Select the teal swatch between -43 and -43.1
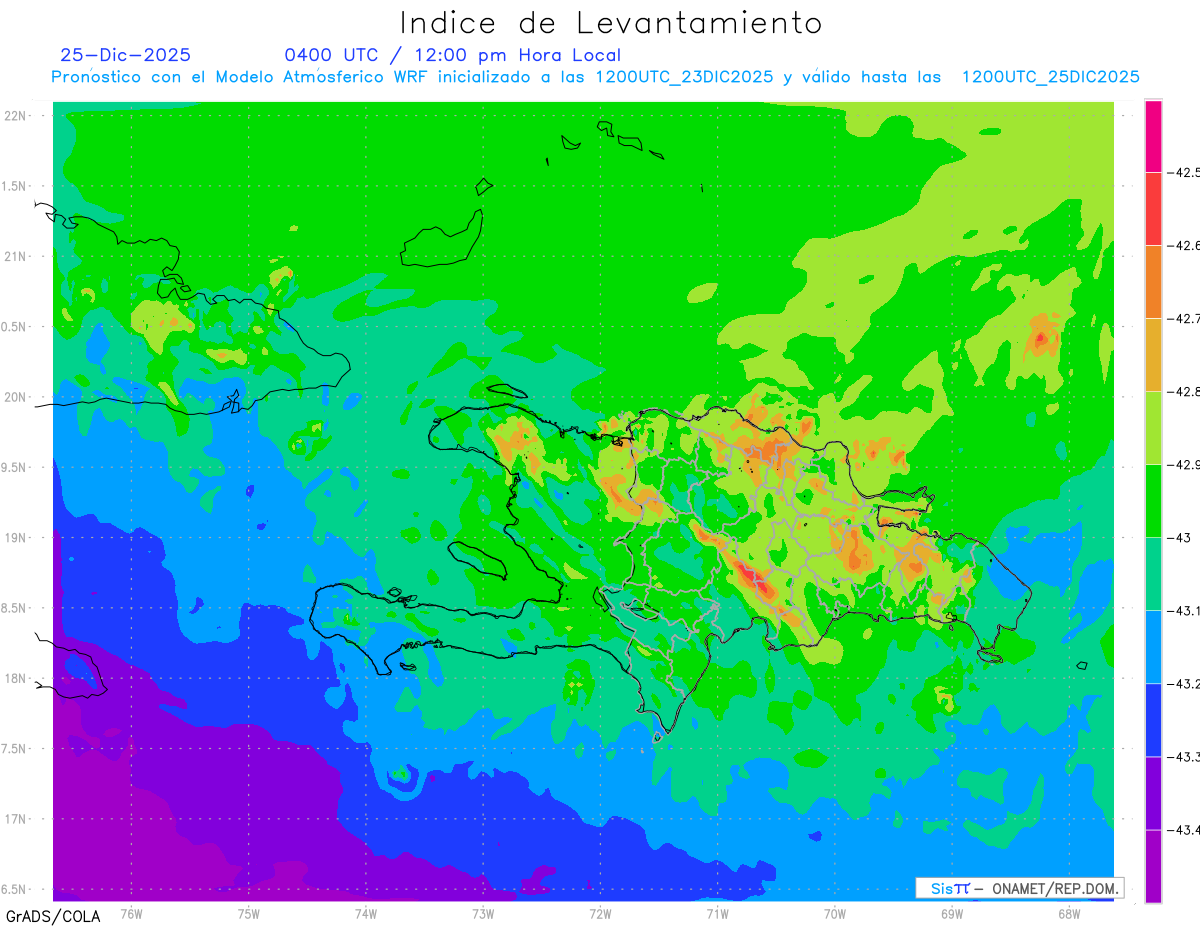The height and width of the screenshot is (927, 1200). (1153, 573)
